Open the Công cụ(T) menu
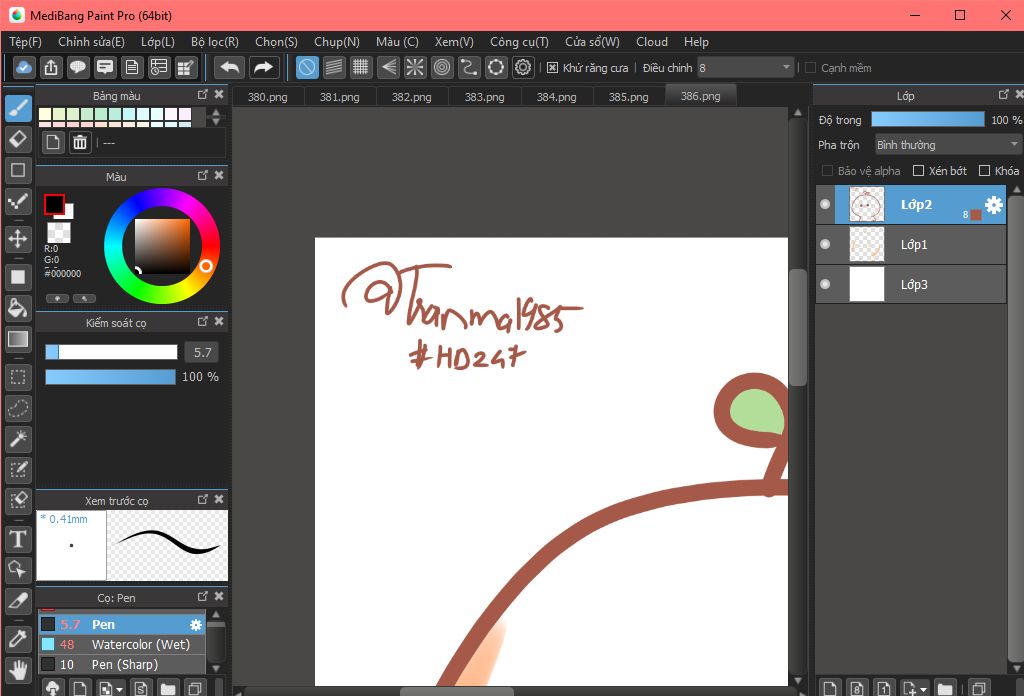The image size is (1024, 696). (x=519, y=42)
